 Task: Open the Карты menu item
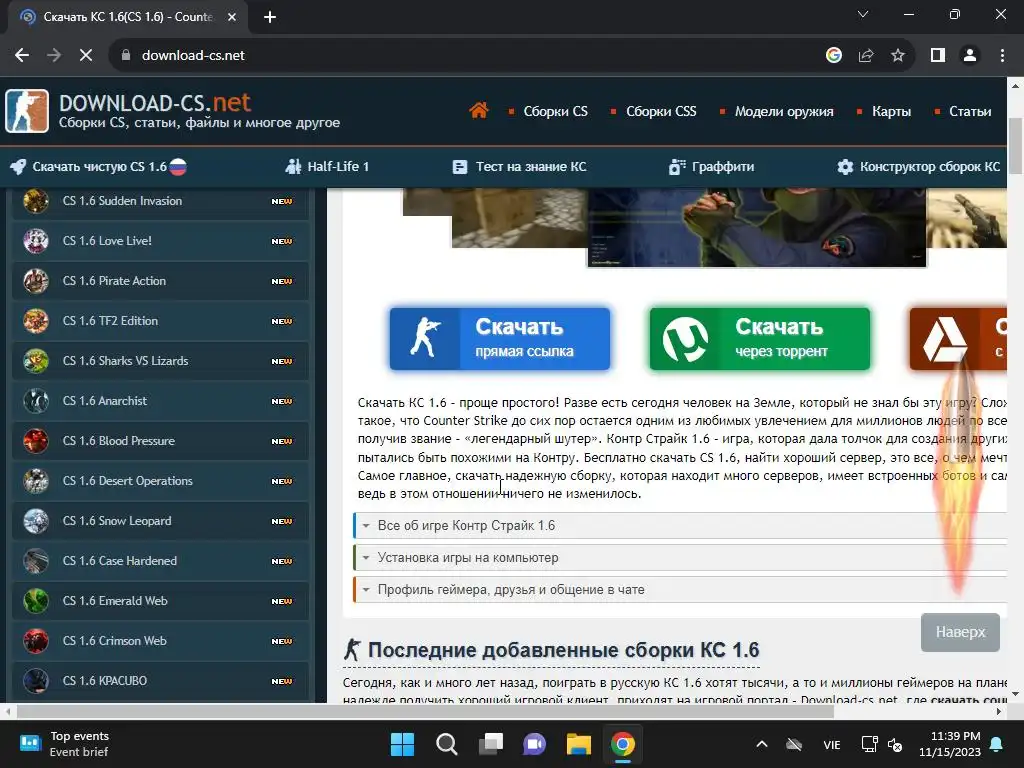[x=891, y=112]
